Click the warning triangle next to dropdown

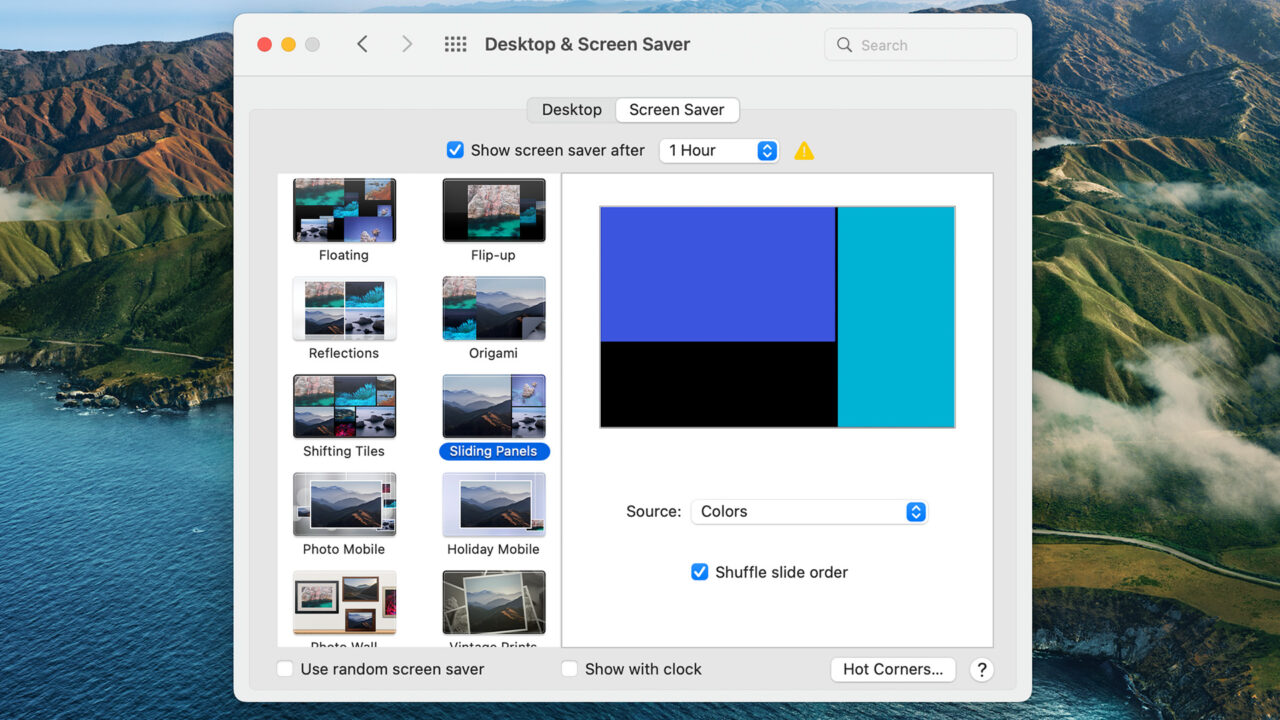pos(805,150)
